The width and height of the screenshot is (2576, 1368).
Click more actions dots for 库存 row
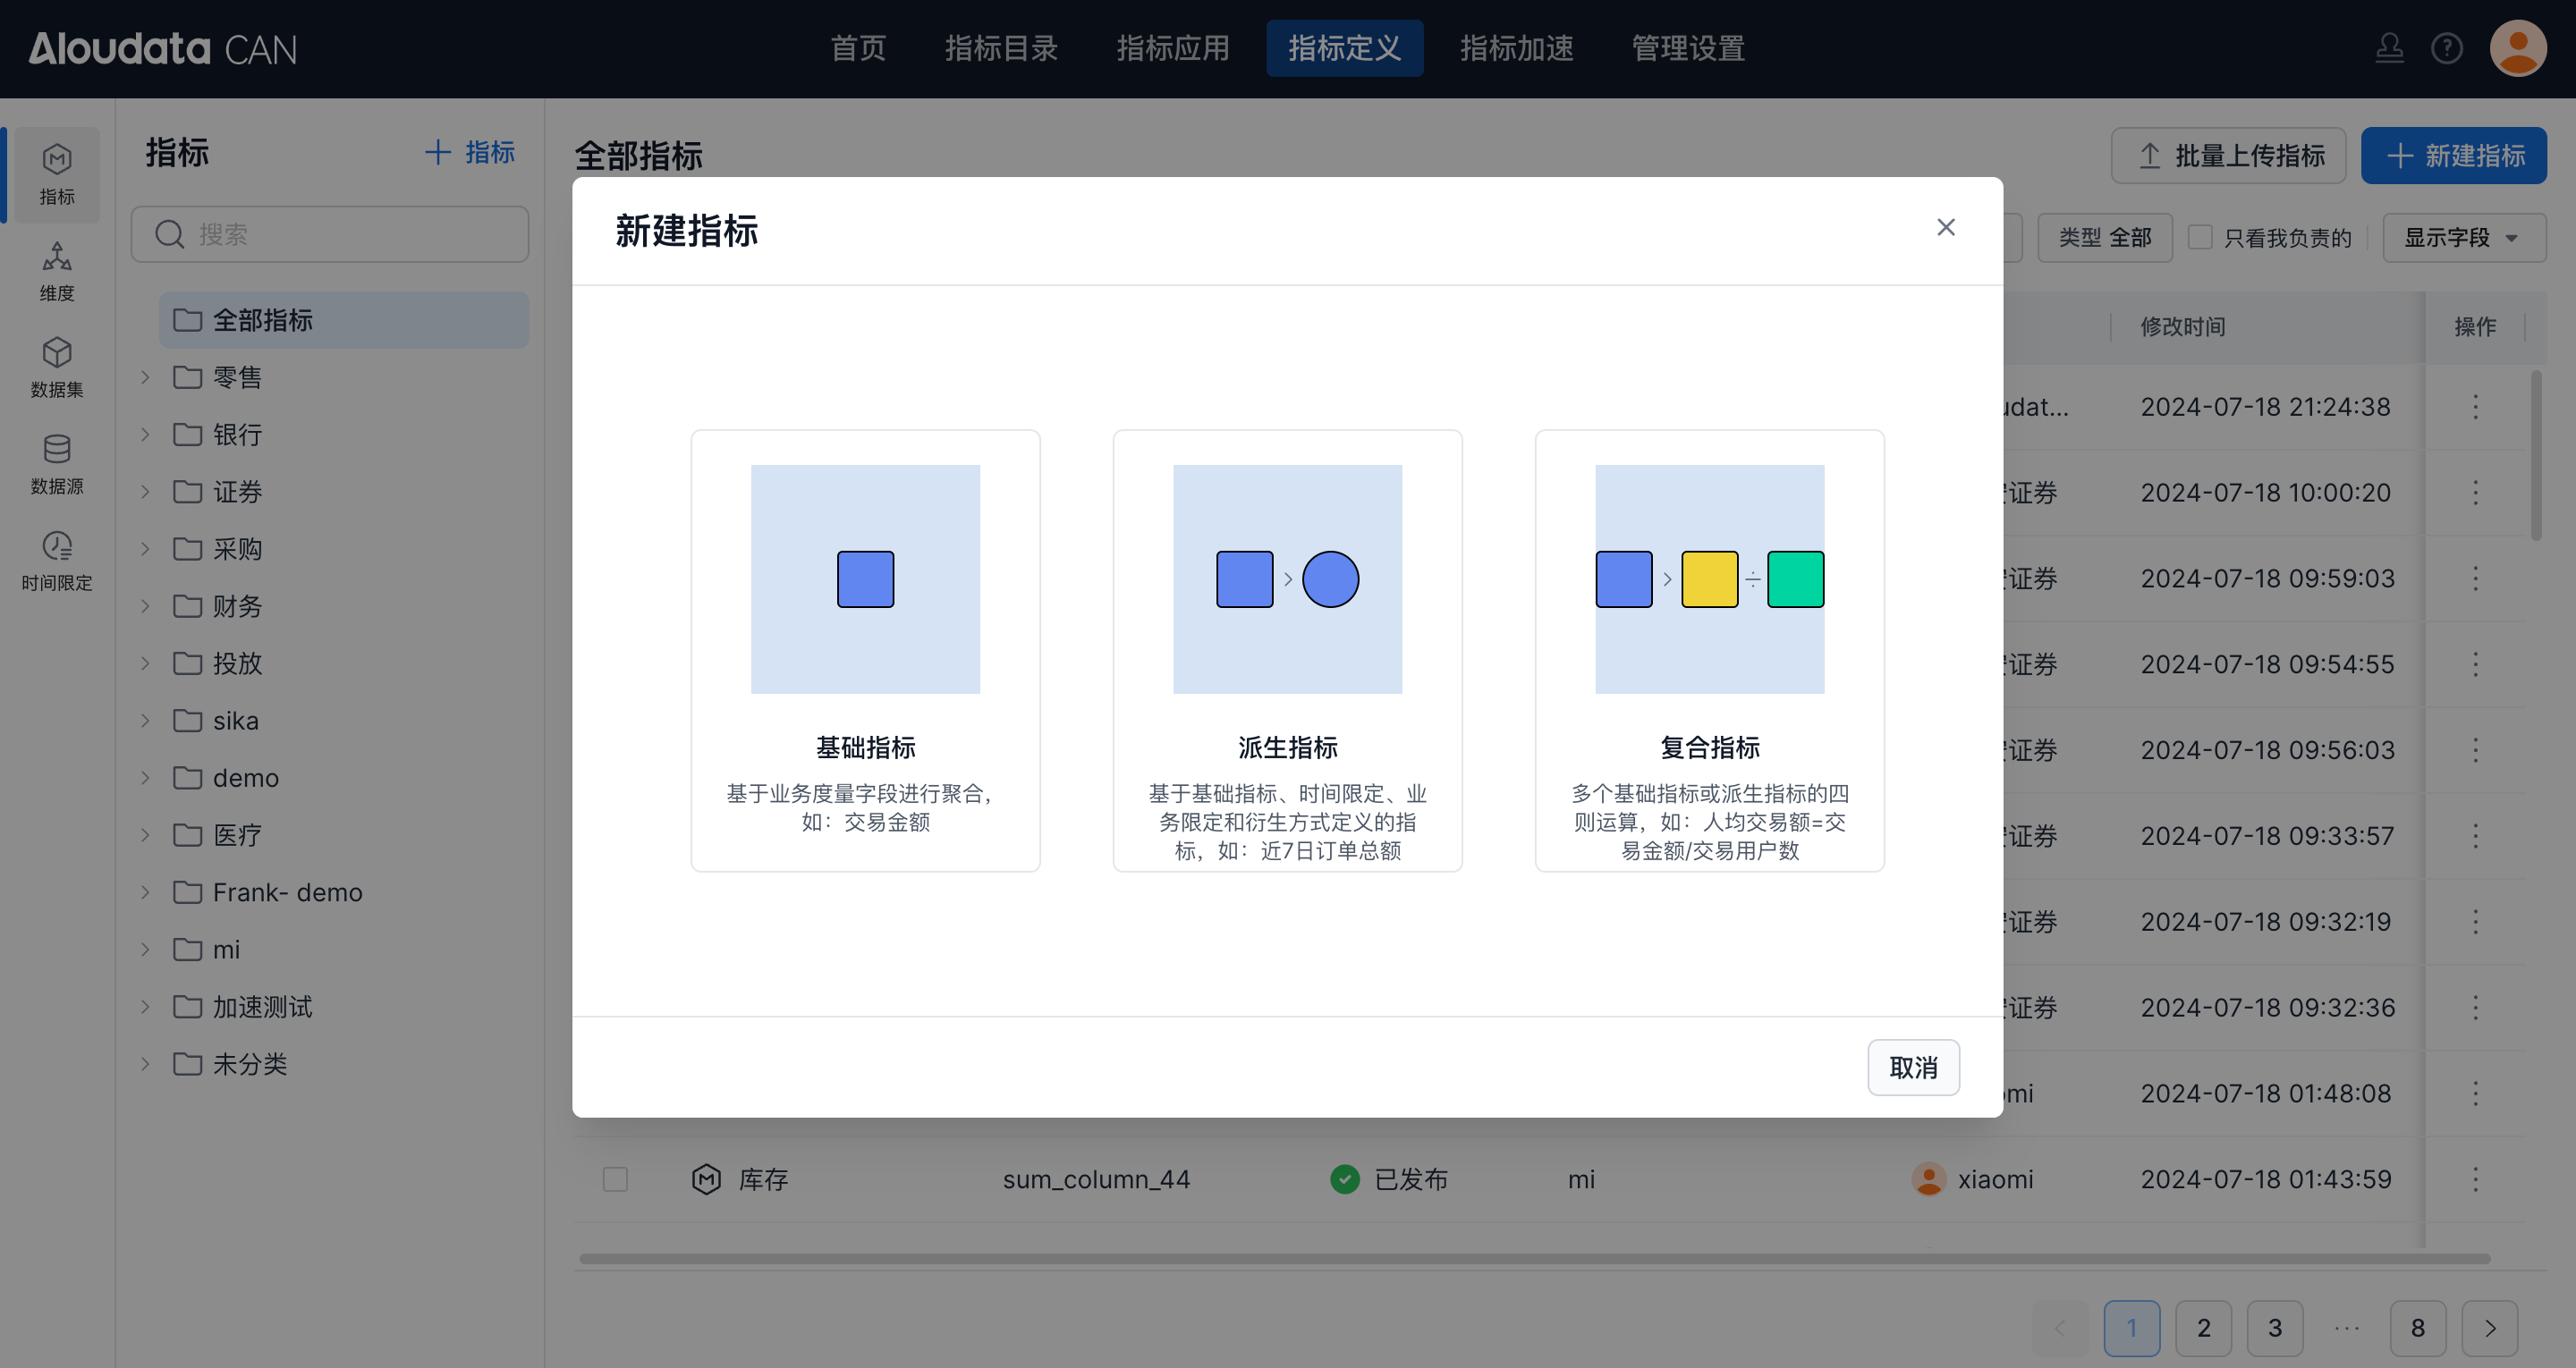(2475, 1179)
